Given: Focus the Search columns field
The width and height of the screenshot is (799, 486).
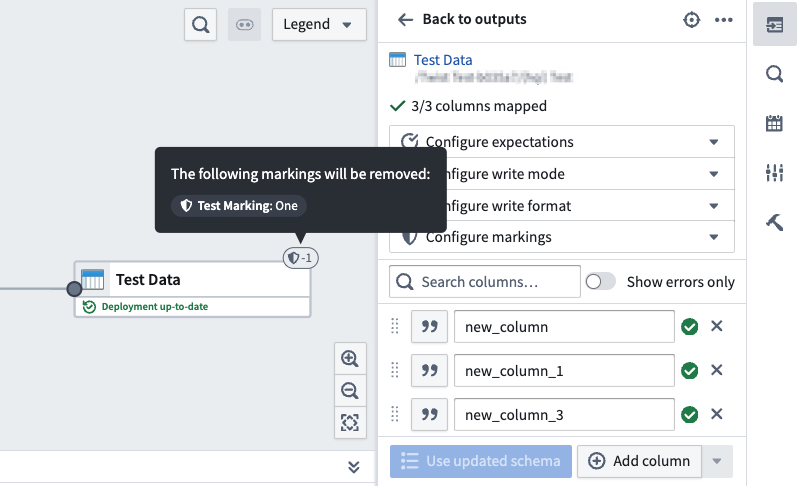Looking at the screenshot, I should point(485,282).
